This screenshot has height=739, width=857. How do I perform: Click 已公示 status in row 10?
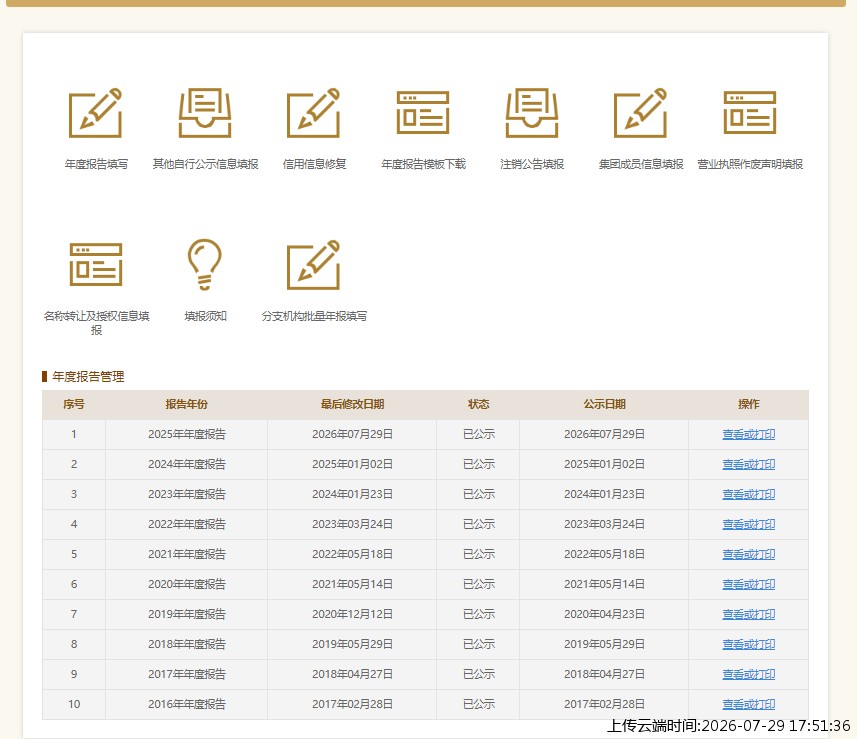pos(478,705)
